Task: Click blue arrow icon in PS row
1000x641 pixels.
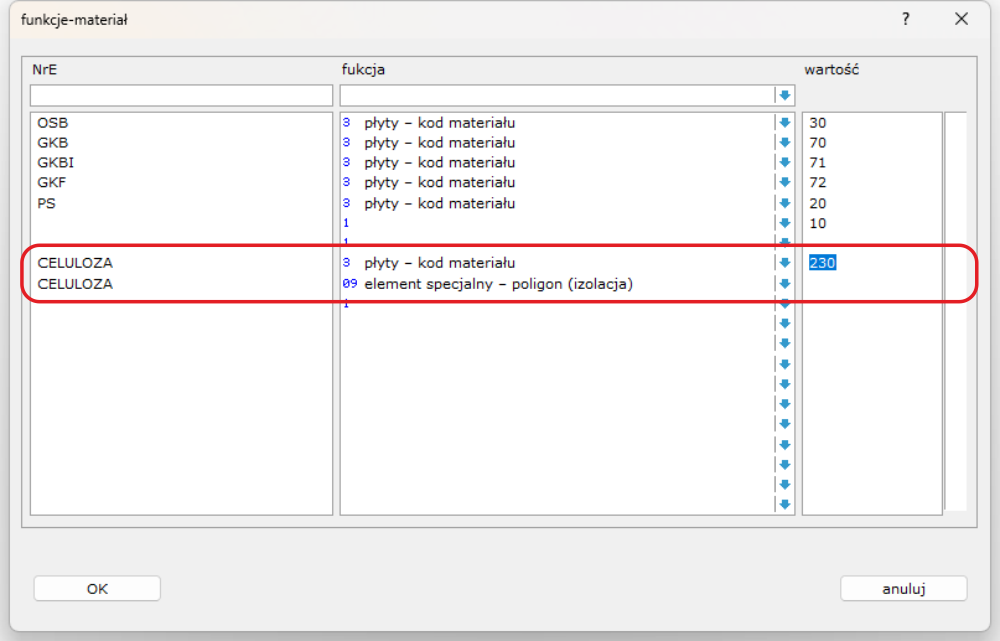Action: [x=785, y=203]
